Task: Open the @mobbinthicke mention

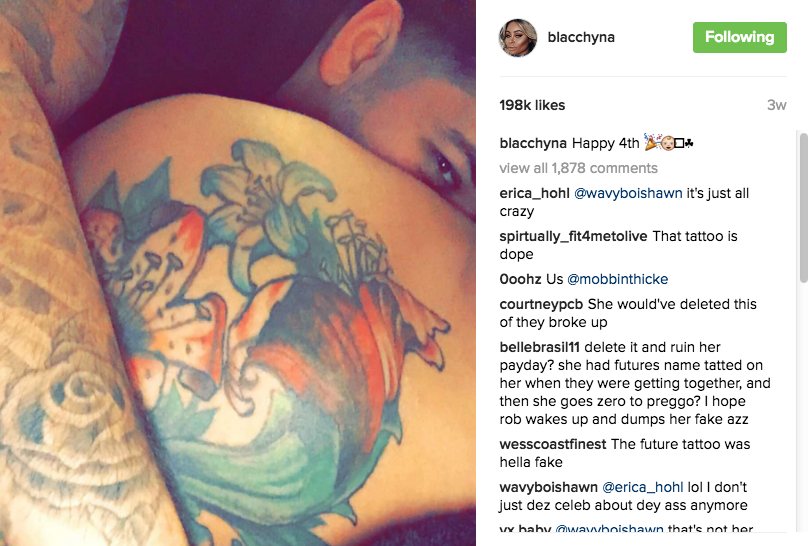Action: 617,279
